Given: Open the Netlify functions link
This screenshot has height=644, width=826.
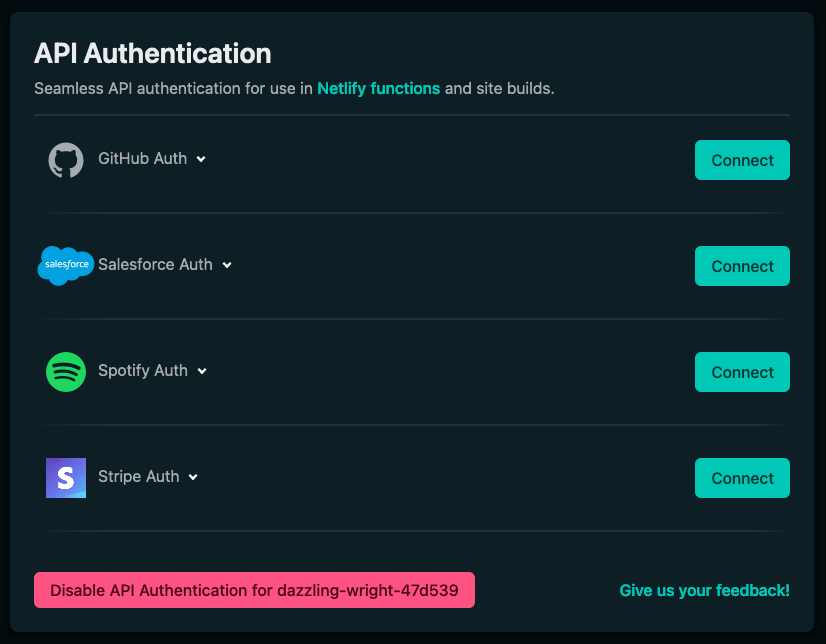Looking at the screenshot, I should (x=378, y=88).
